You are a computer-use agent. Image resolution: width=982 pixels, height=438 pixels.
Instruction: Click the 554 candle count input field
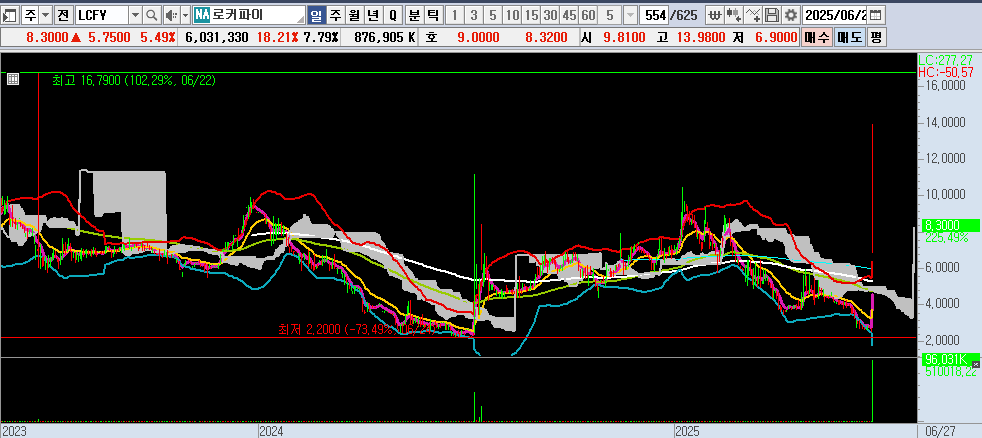click(654, 14)
